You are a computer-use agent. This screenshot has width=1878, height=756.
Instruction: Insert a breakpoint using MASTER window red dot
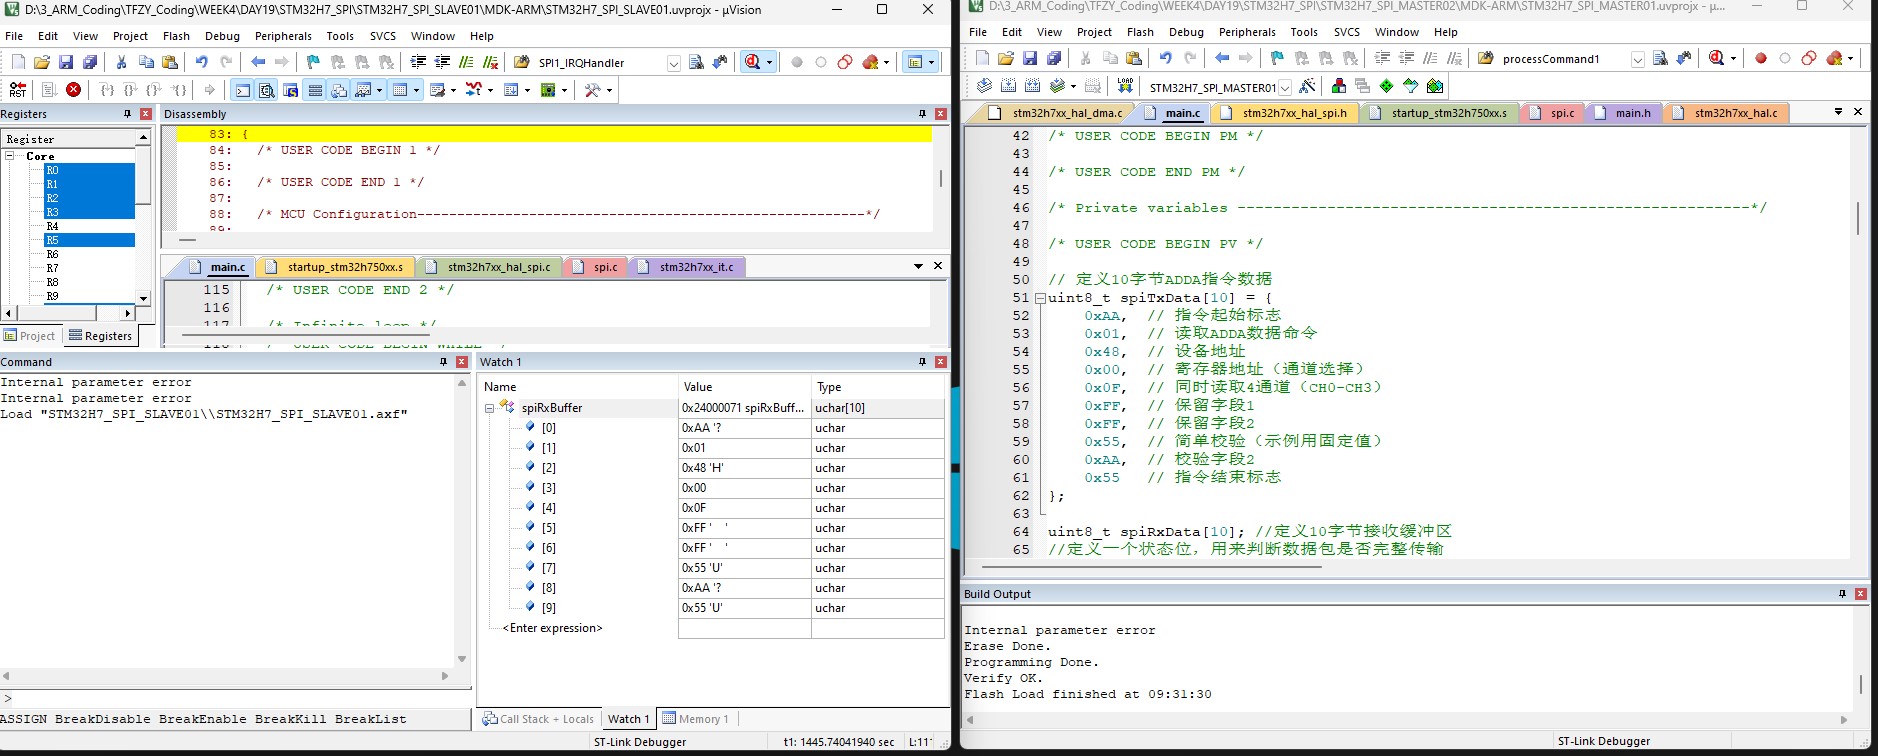[x=1761, y=58]
